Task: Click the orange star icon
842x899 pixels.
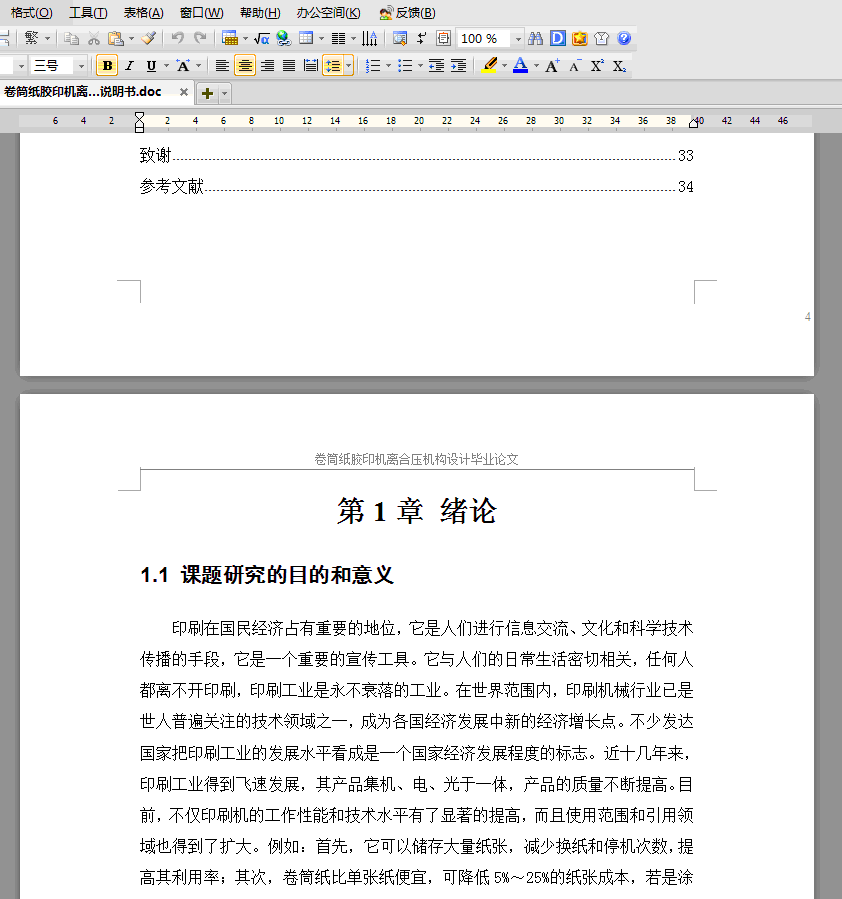Action: pyautogui.click(x=579, y=38)
